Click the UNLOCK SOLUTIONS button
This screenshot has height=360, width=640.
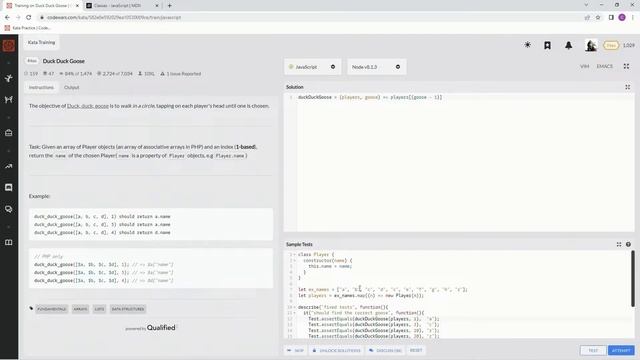pos(337,351)
